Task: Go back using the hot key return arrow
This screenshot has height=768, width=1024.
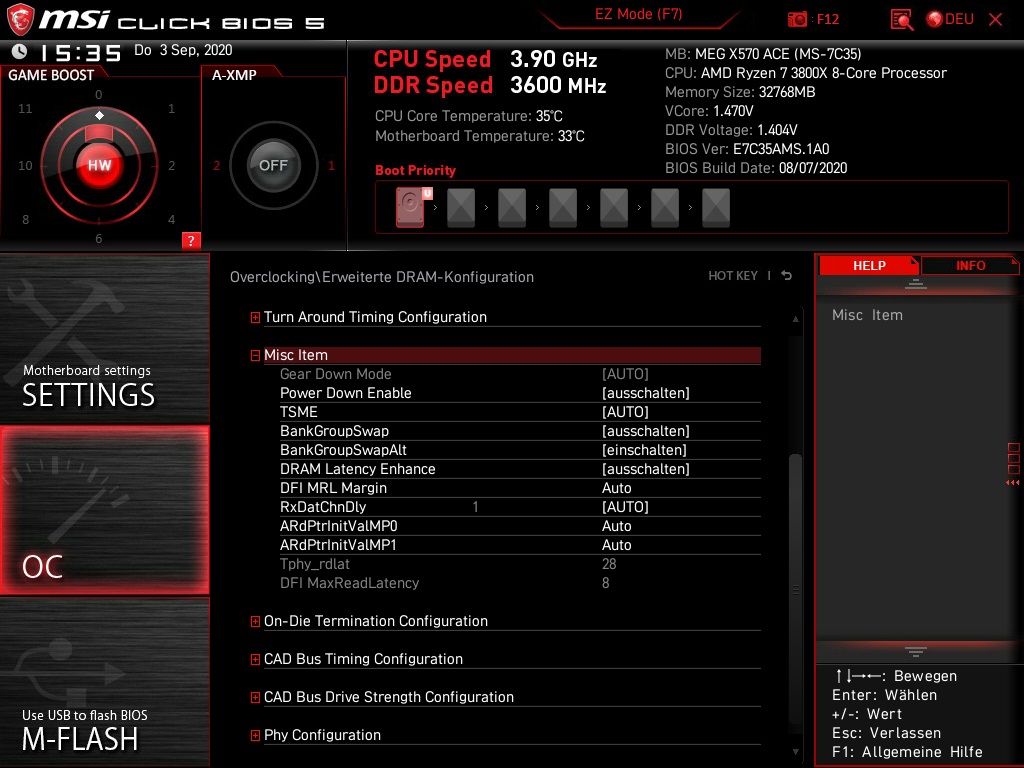Action: 787,276
